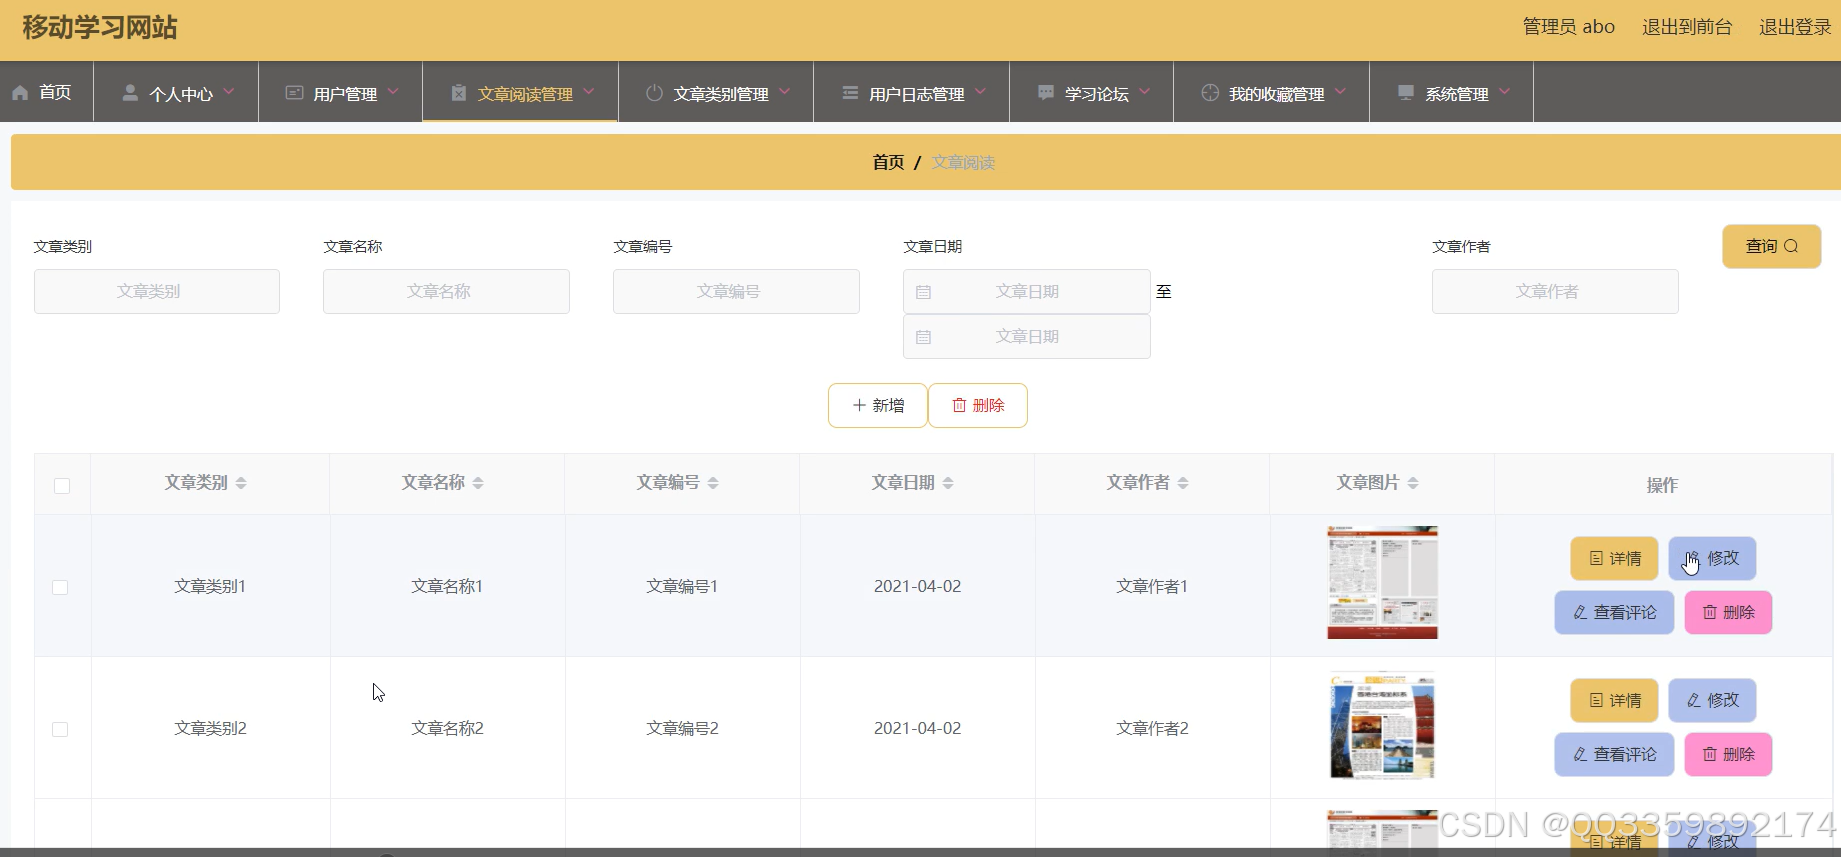Click the calendar icon in second 文章日期 field
Viewport: 1841px width, 857px height.
coord(924,337)
